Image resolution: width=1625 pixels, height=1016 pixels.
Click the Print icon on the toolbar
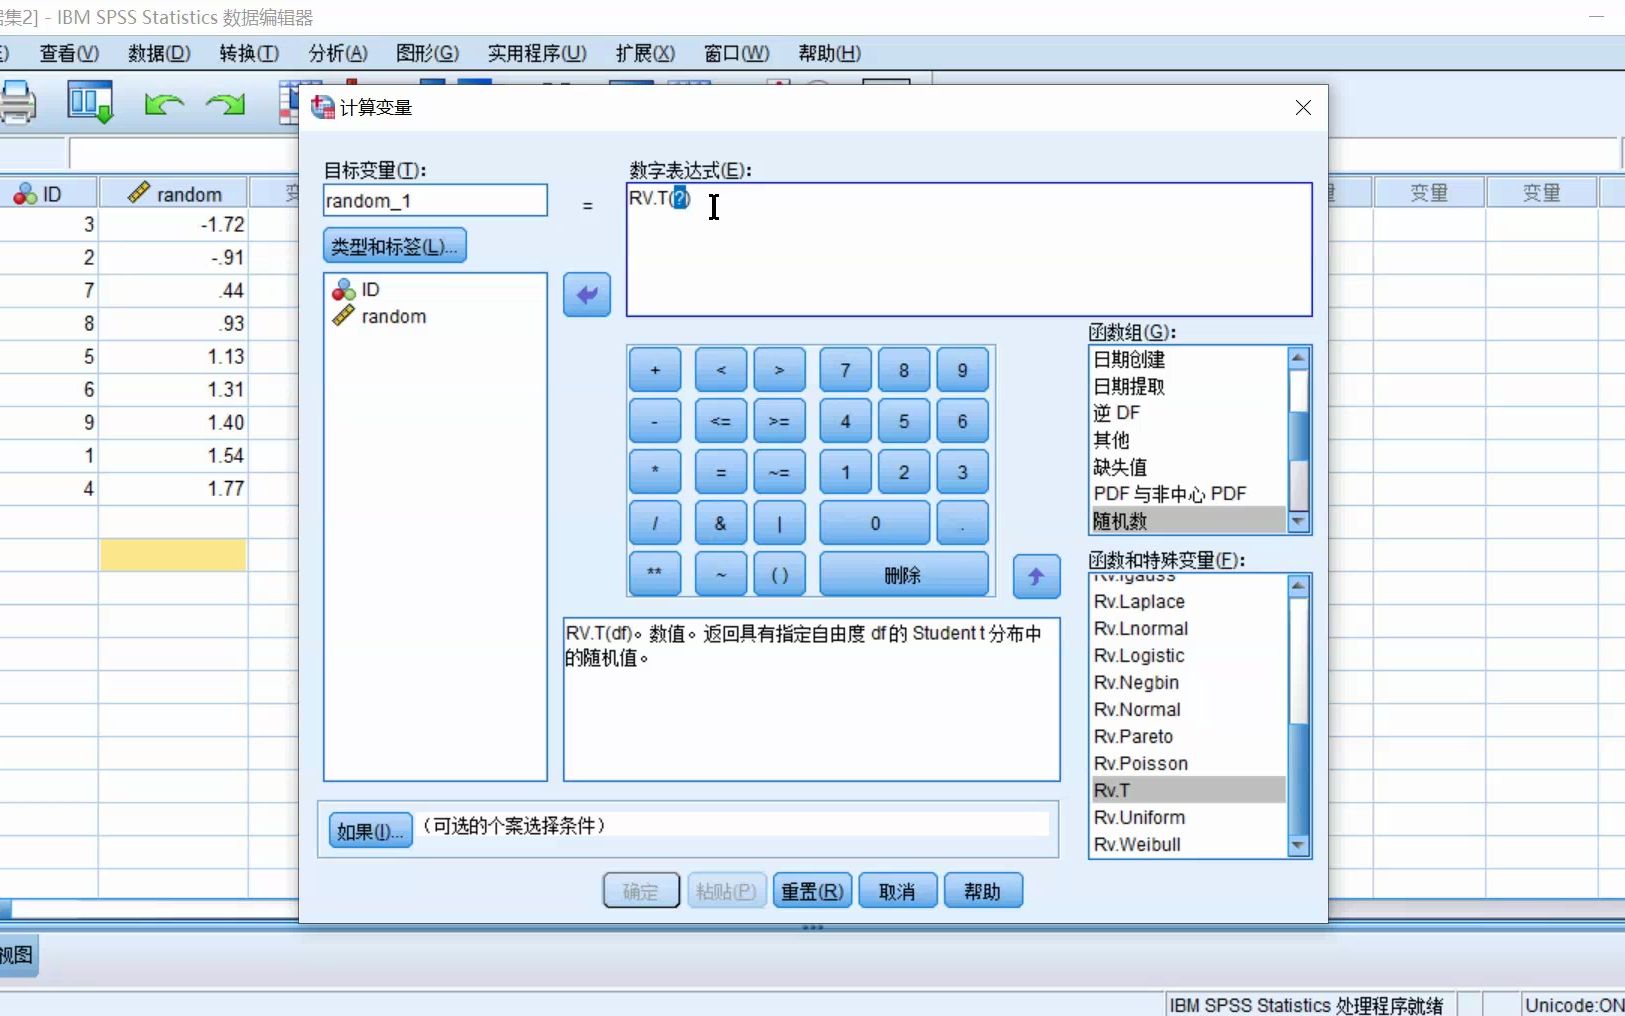(x=17, y=102)
